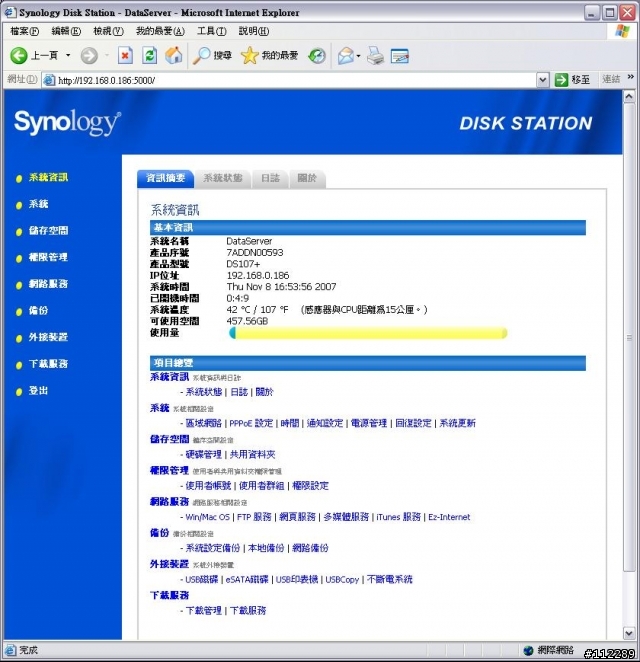Switch to the 系統狀態 tab

[223, 178]
